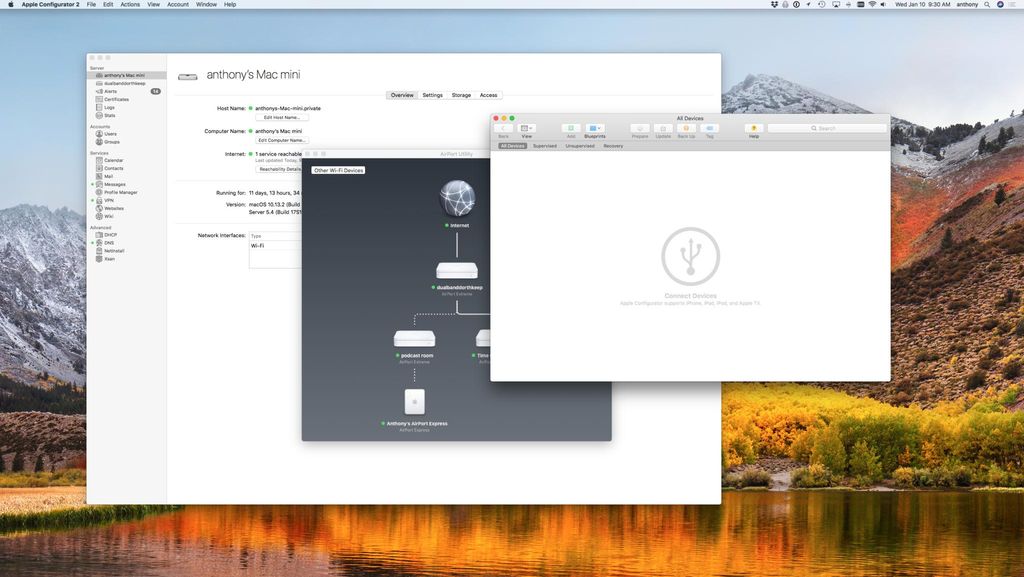Open the Actions menu in the menu bar

[129, 4]
